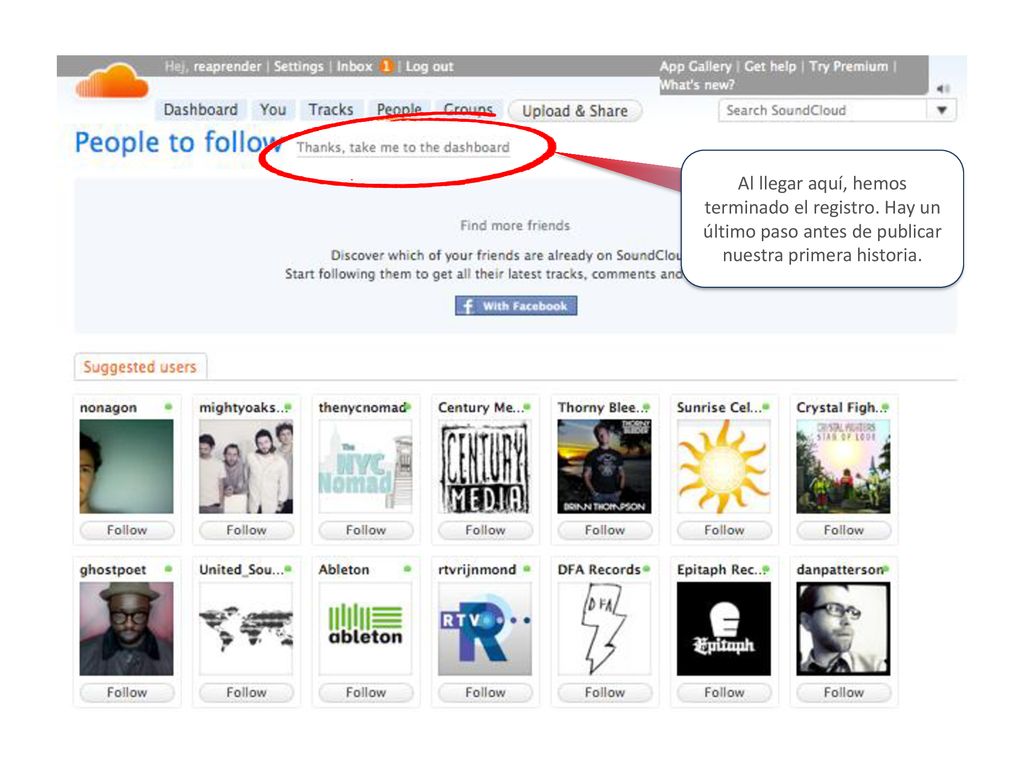Follow Epitaph Records
This screenshot has height=768, width=1024.
coord(724,692)
